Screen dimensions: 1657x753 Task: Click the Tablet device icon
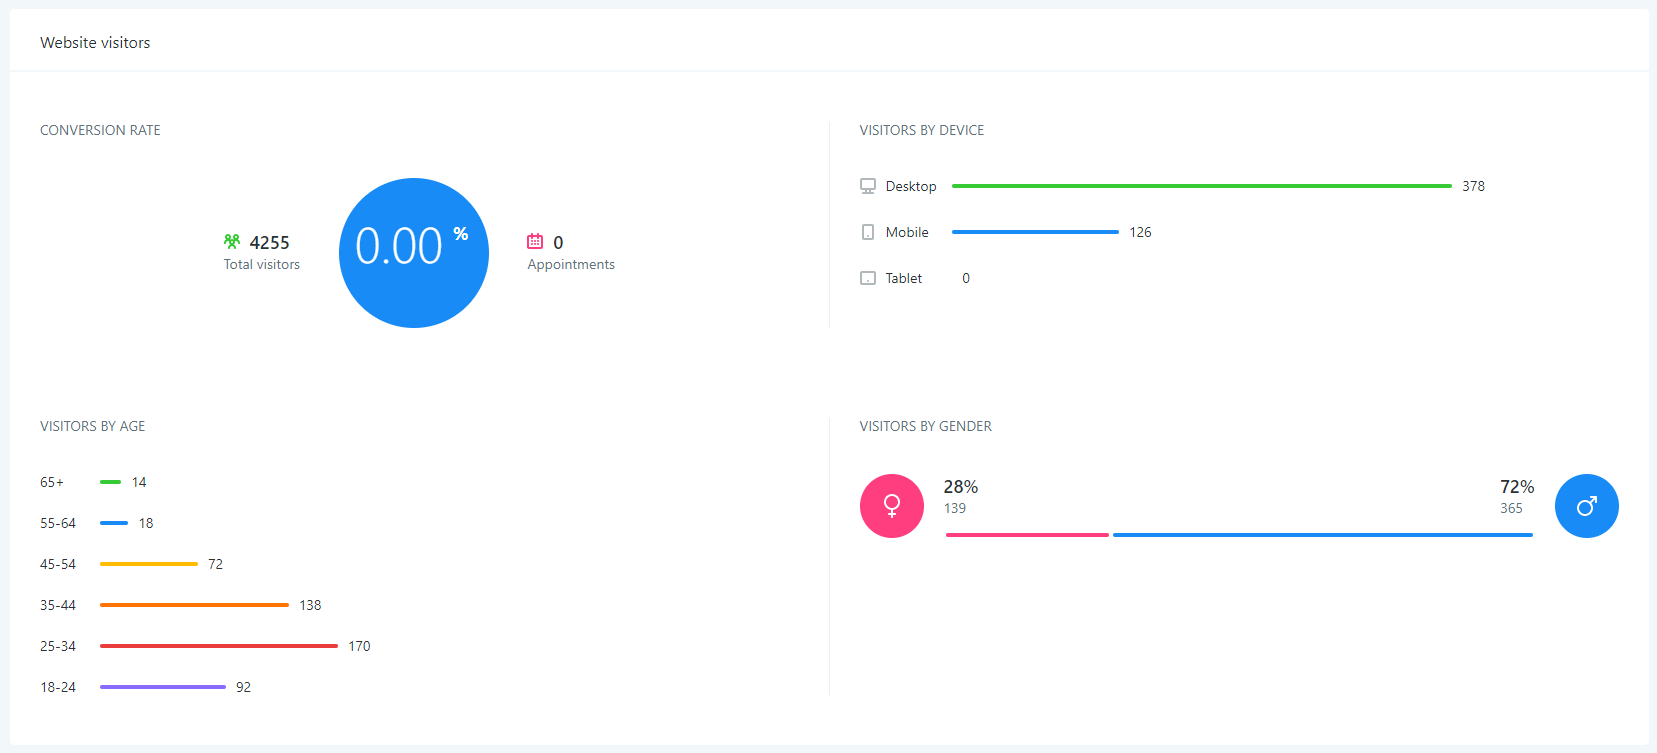point(868,278)
